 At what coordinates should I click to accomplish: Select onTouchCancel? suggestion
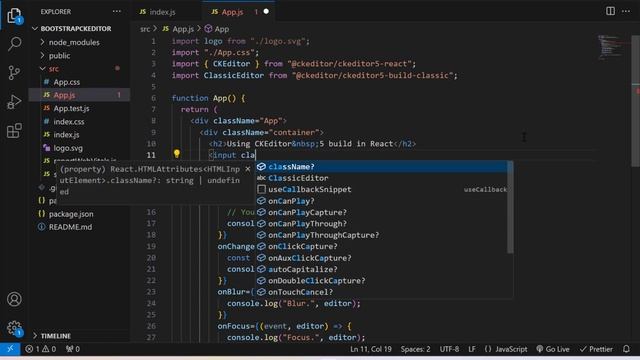click(381, 292)
